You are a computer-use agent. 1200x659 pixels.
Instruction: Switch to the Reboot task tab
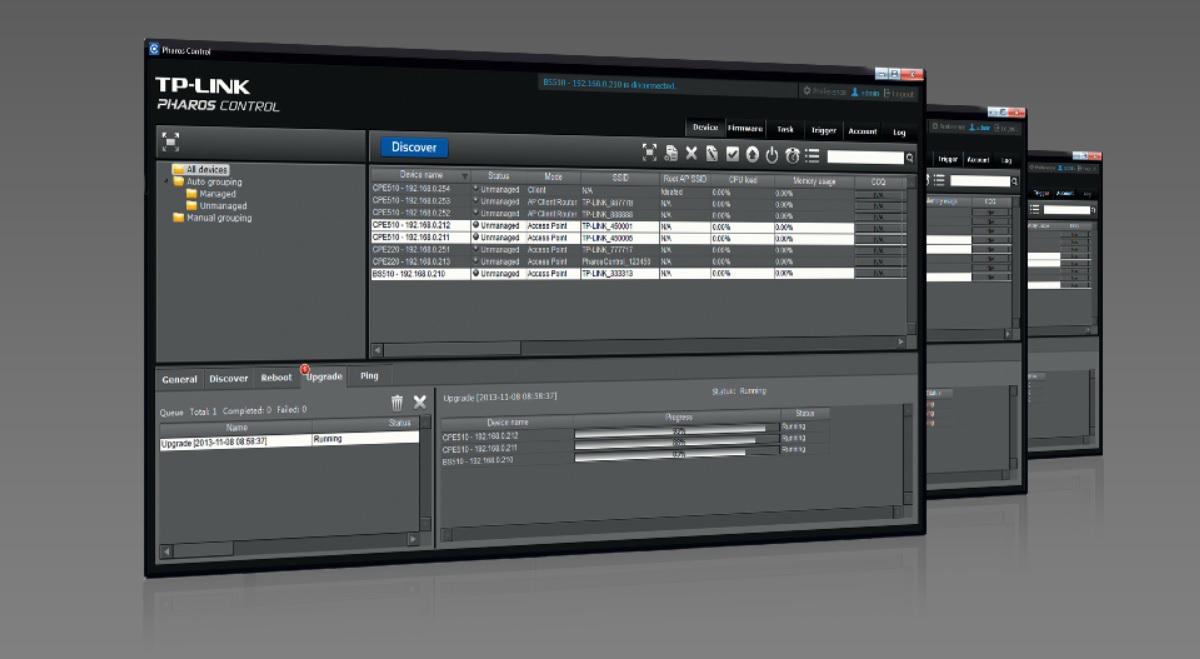coord(276,378)
